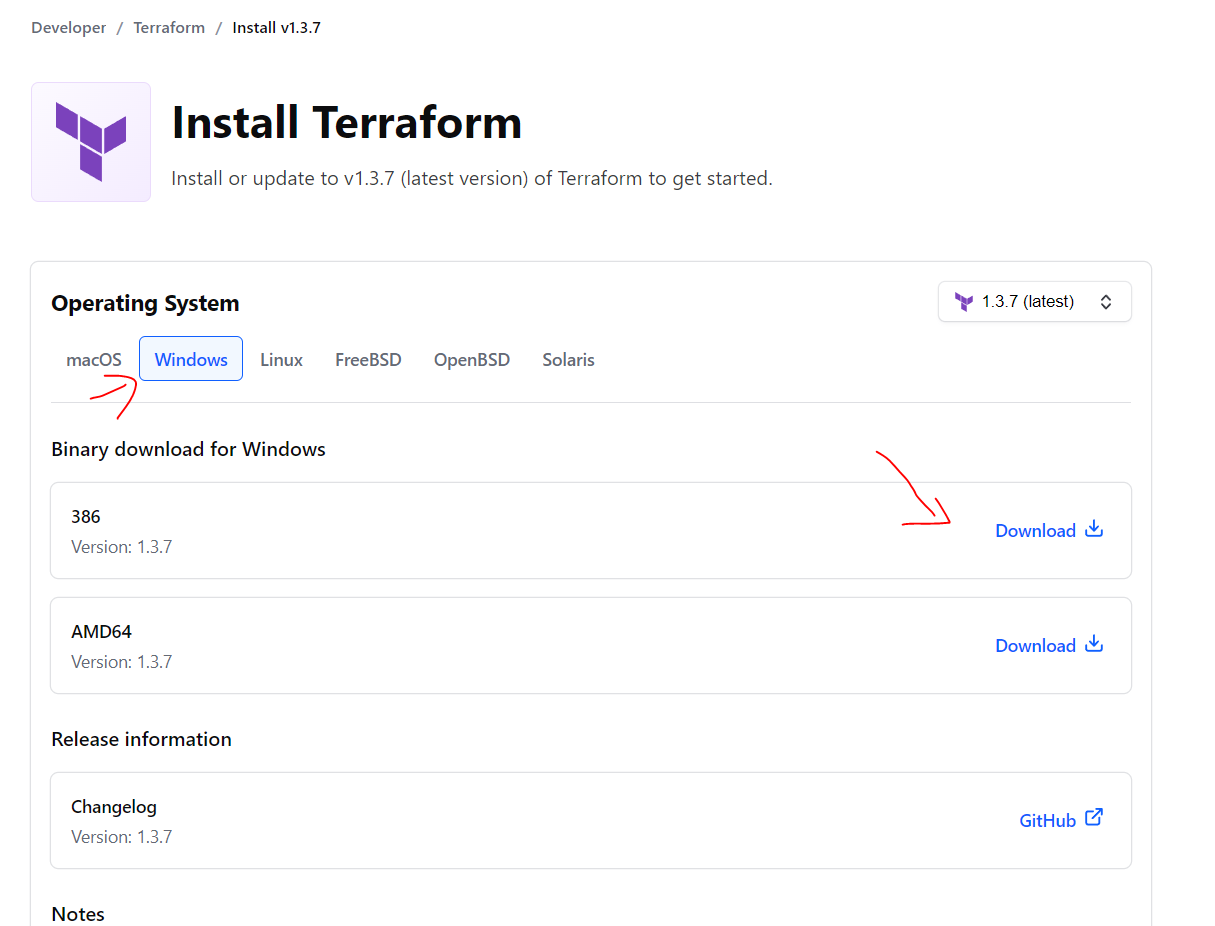Click 'Version: 1.3.7' under AMD64

pyautogui.click(x=122, y=662)
